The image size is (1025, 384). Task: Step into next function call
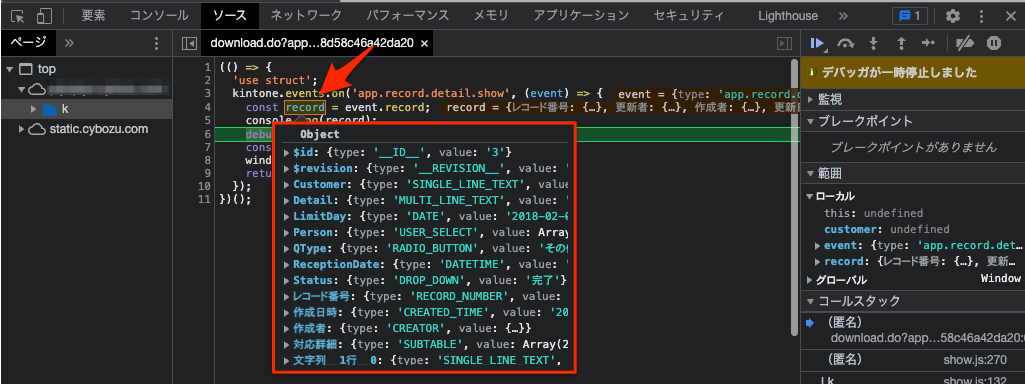873,43
